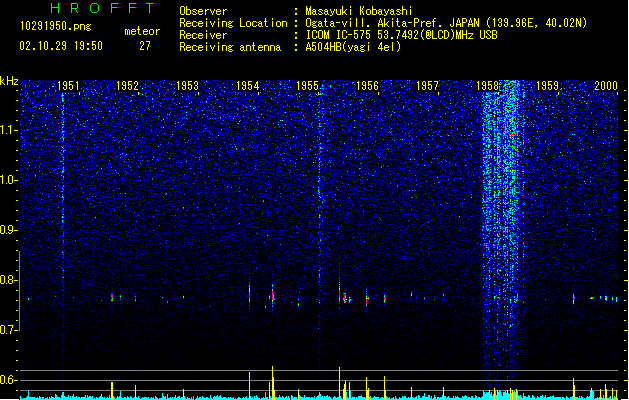Click the meteor count 27
The height and width of the screenshot is (400, 629).
145,46
